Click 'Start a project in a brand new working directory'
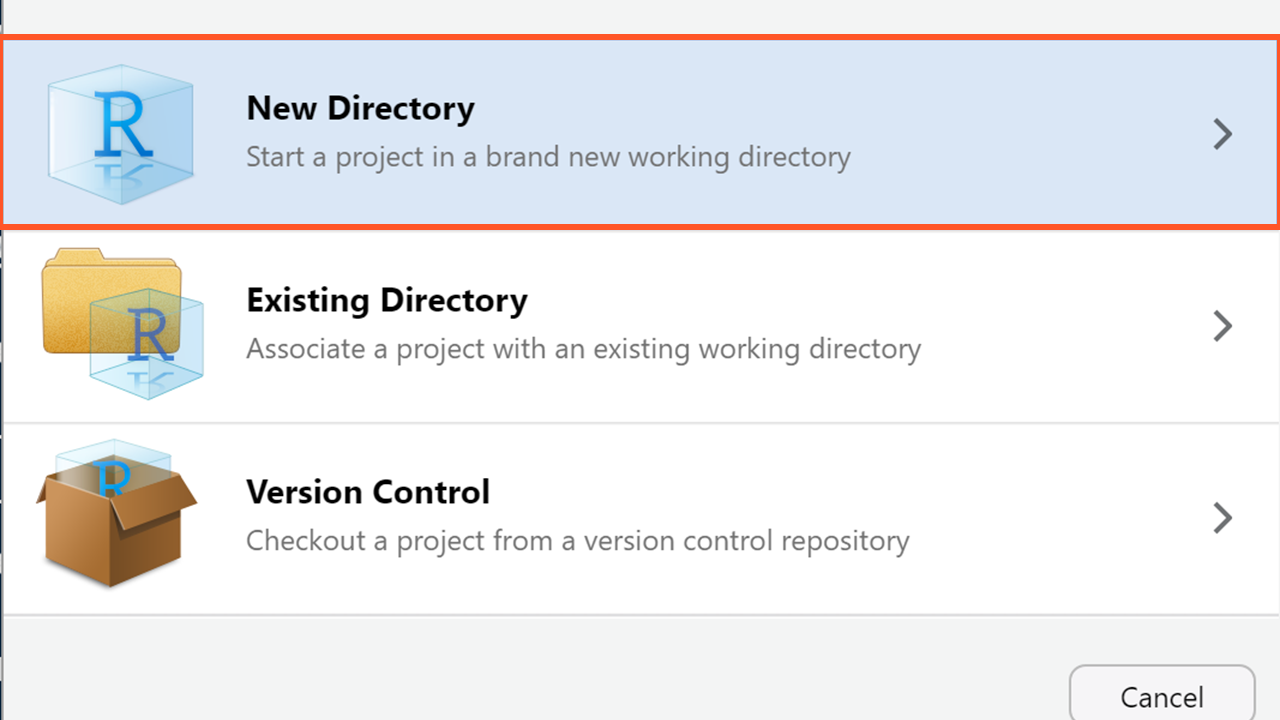 point(548,157)
